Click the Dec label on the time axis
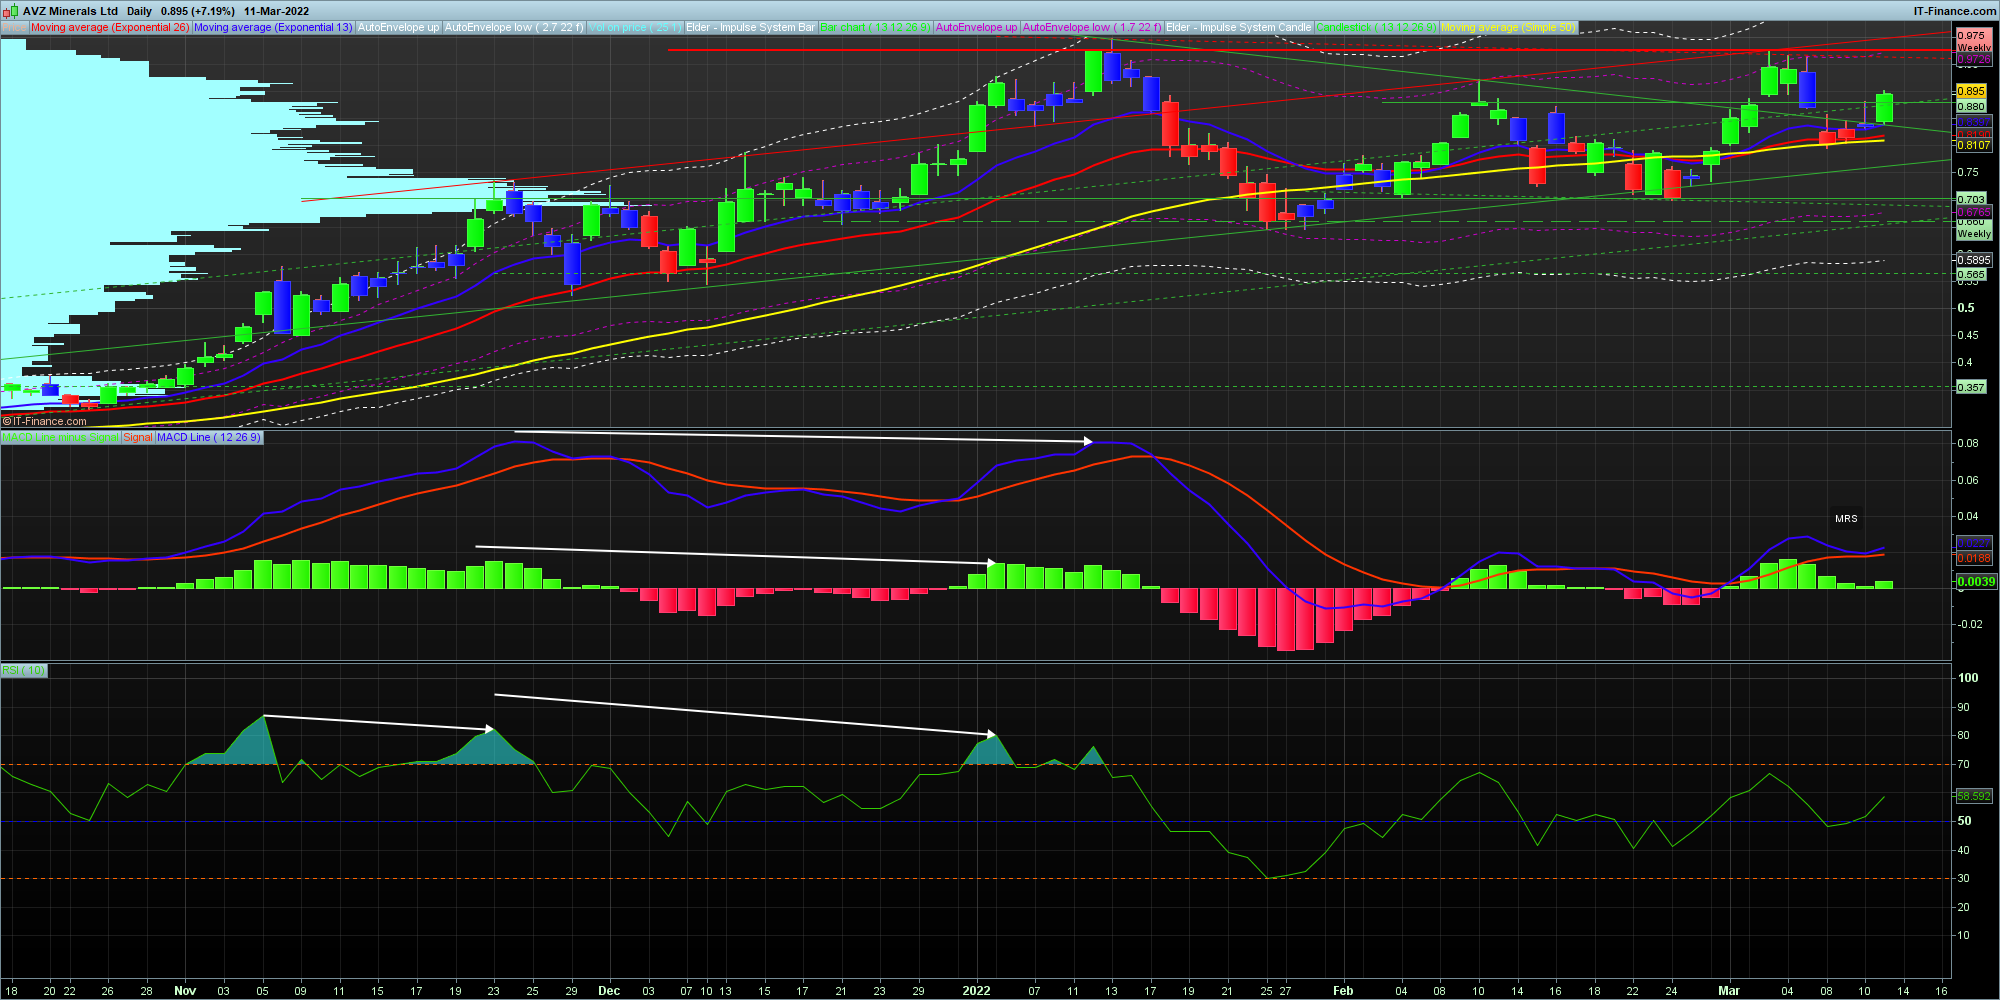This screenshot has height=1000, width=2000. [609, 991]
